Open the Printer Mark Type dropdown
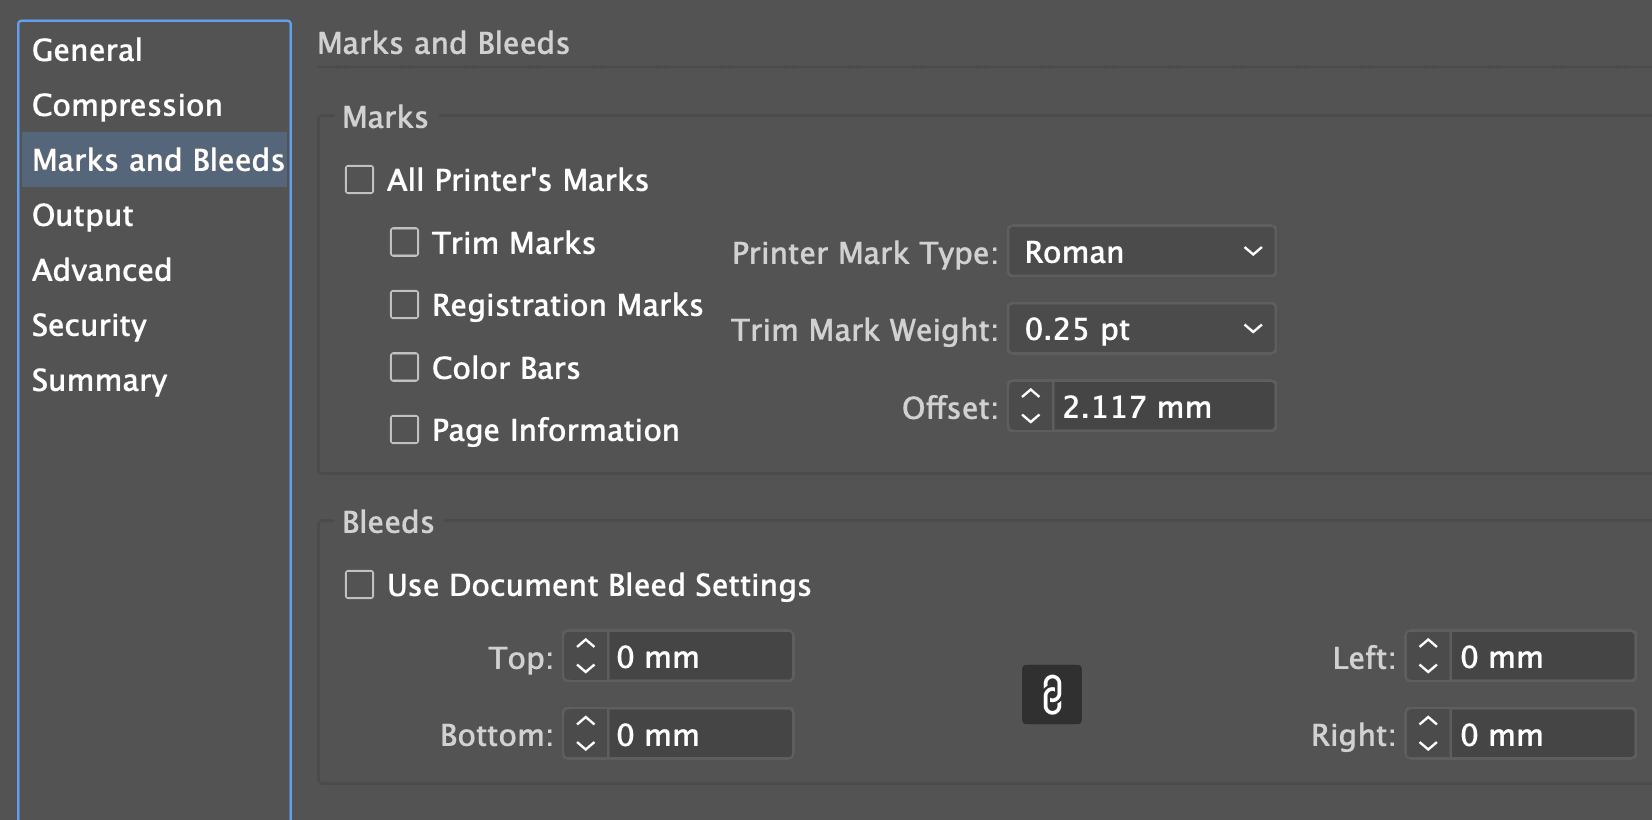Screen dimensions: 1652x820 [1141, 251]
